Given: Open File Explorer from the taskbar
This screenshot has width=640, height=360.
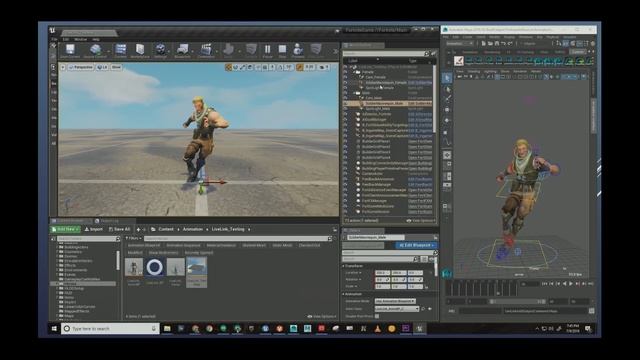Looking at the screenshot, I should point(167,328).
